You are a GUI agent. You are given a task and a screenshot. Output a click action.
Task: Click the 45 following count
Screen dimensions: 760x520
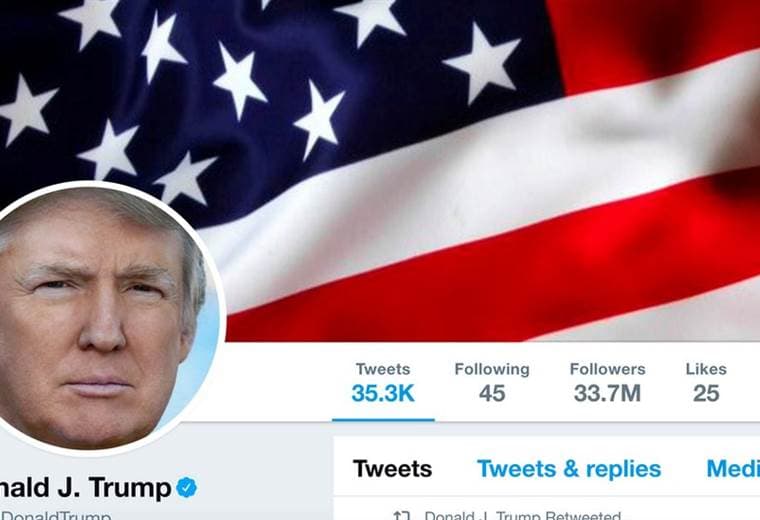click(x=492, y=393)
